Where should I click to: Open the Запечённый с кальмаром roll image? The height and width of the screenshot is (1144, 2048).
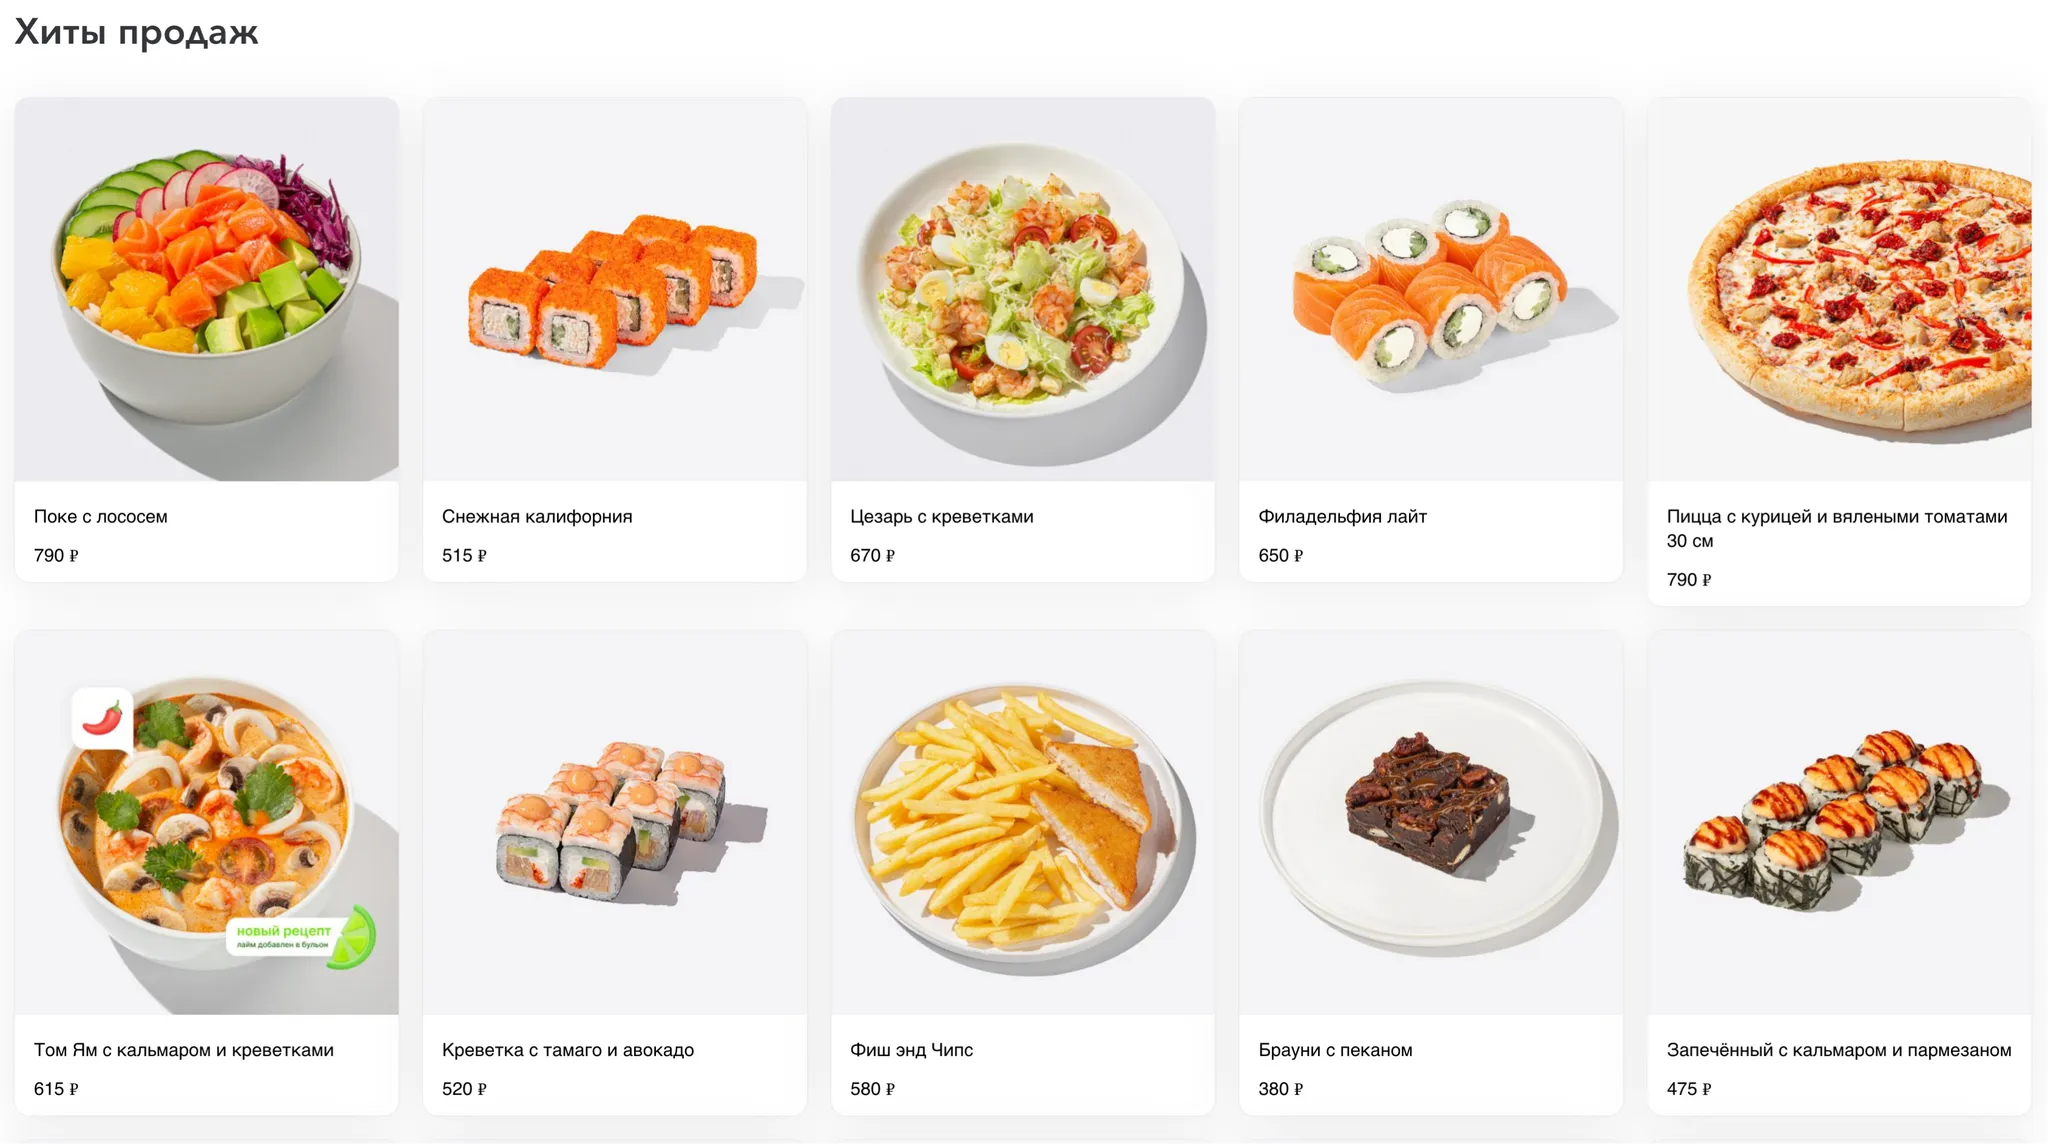[1839, 823]
